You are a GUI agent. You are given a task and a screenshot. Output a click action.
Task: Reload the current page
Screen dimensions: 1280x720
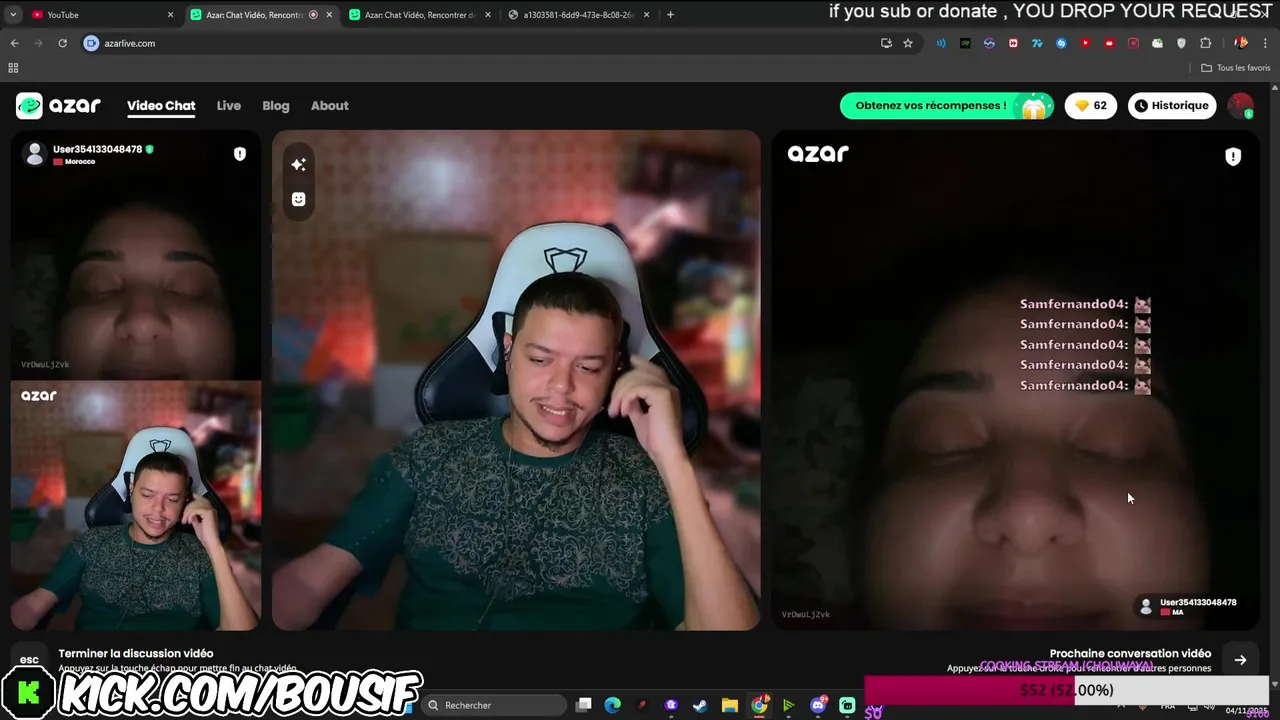pyautogui.click(x=62, y=43)
